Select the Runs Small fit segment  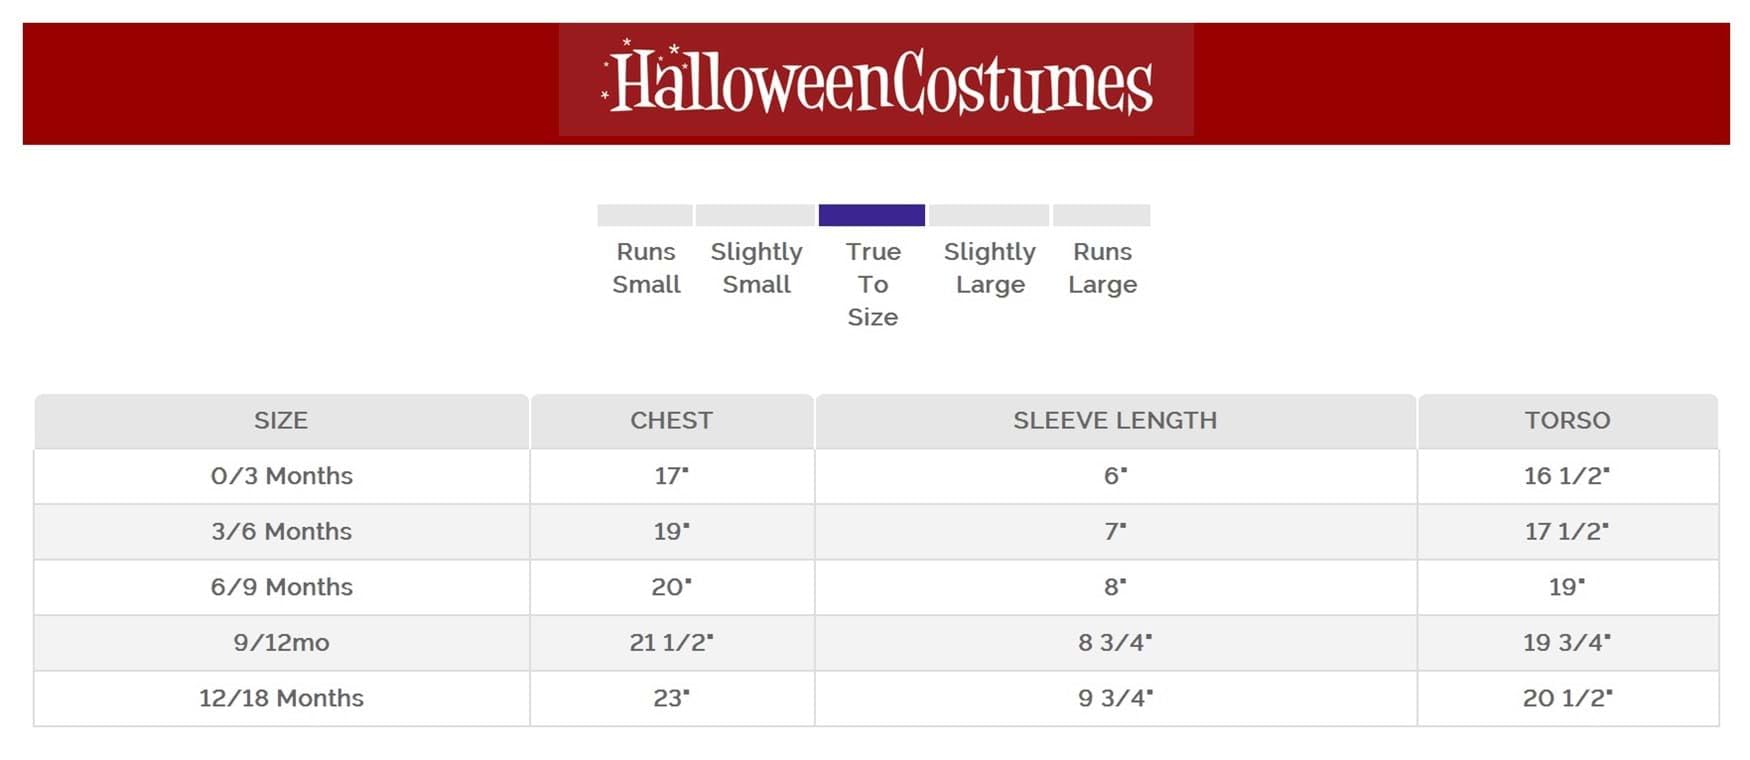pos(645,215)
